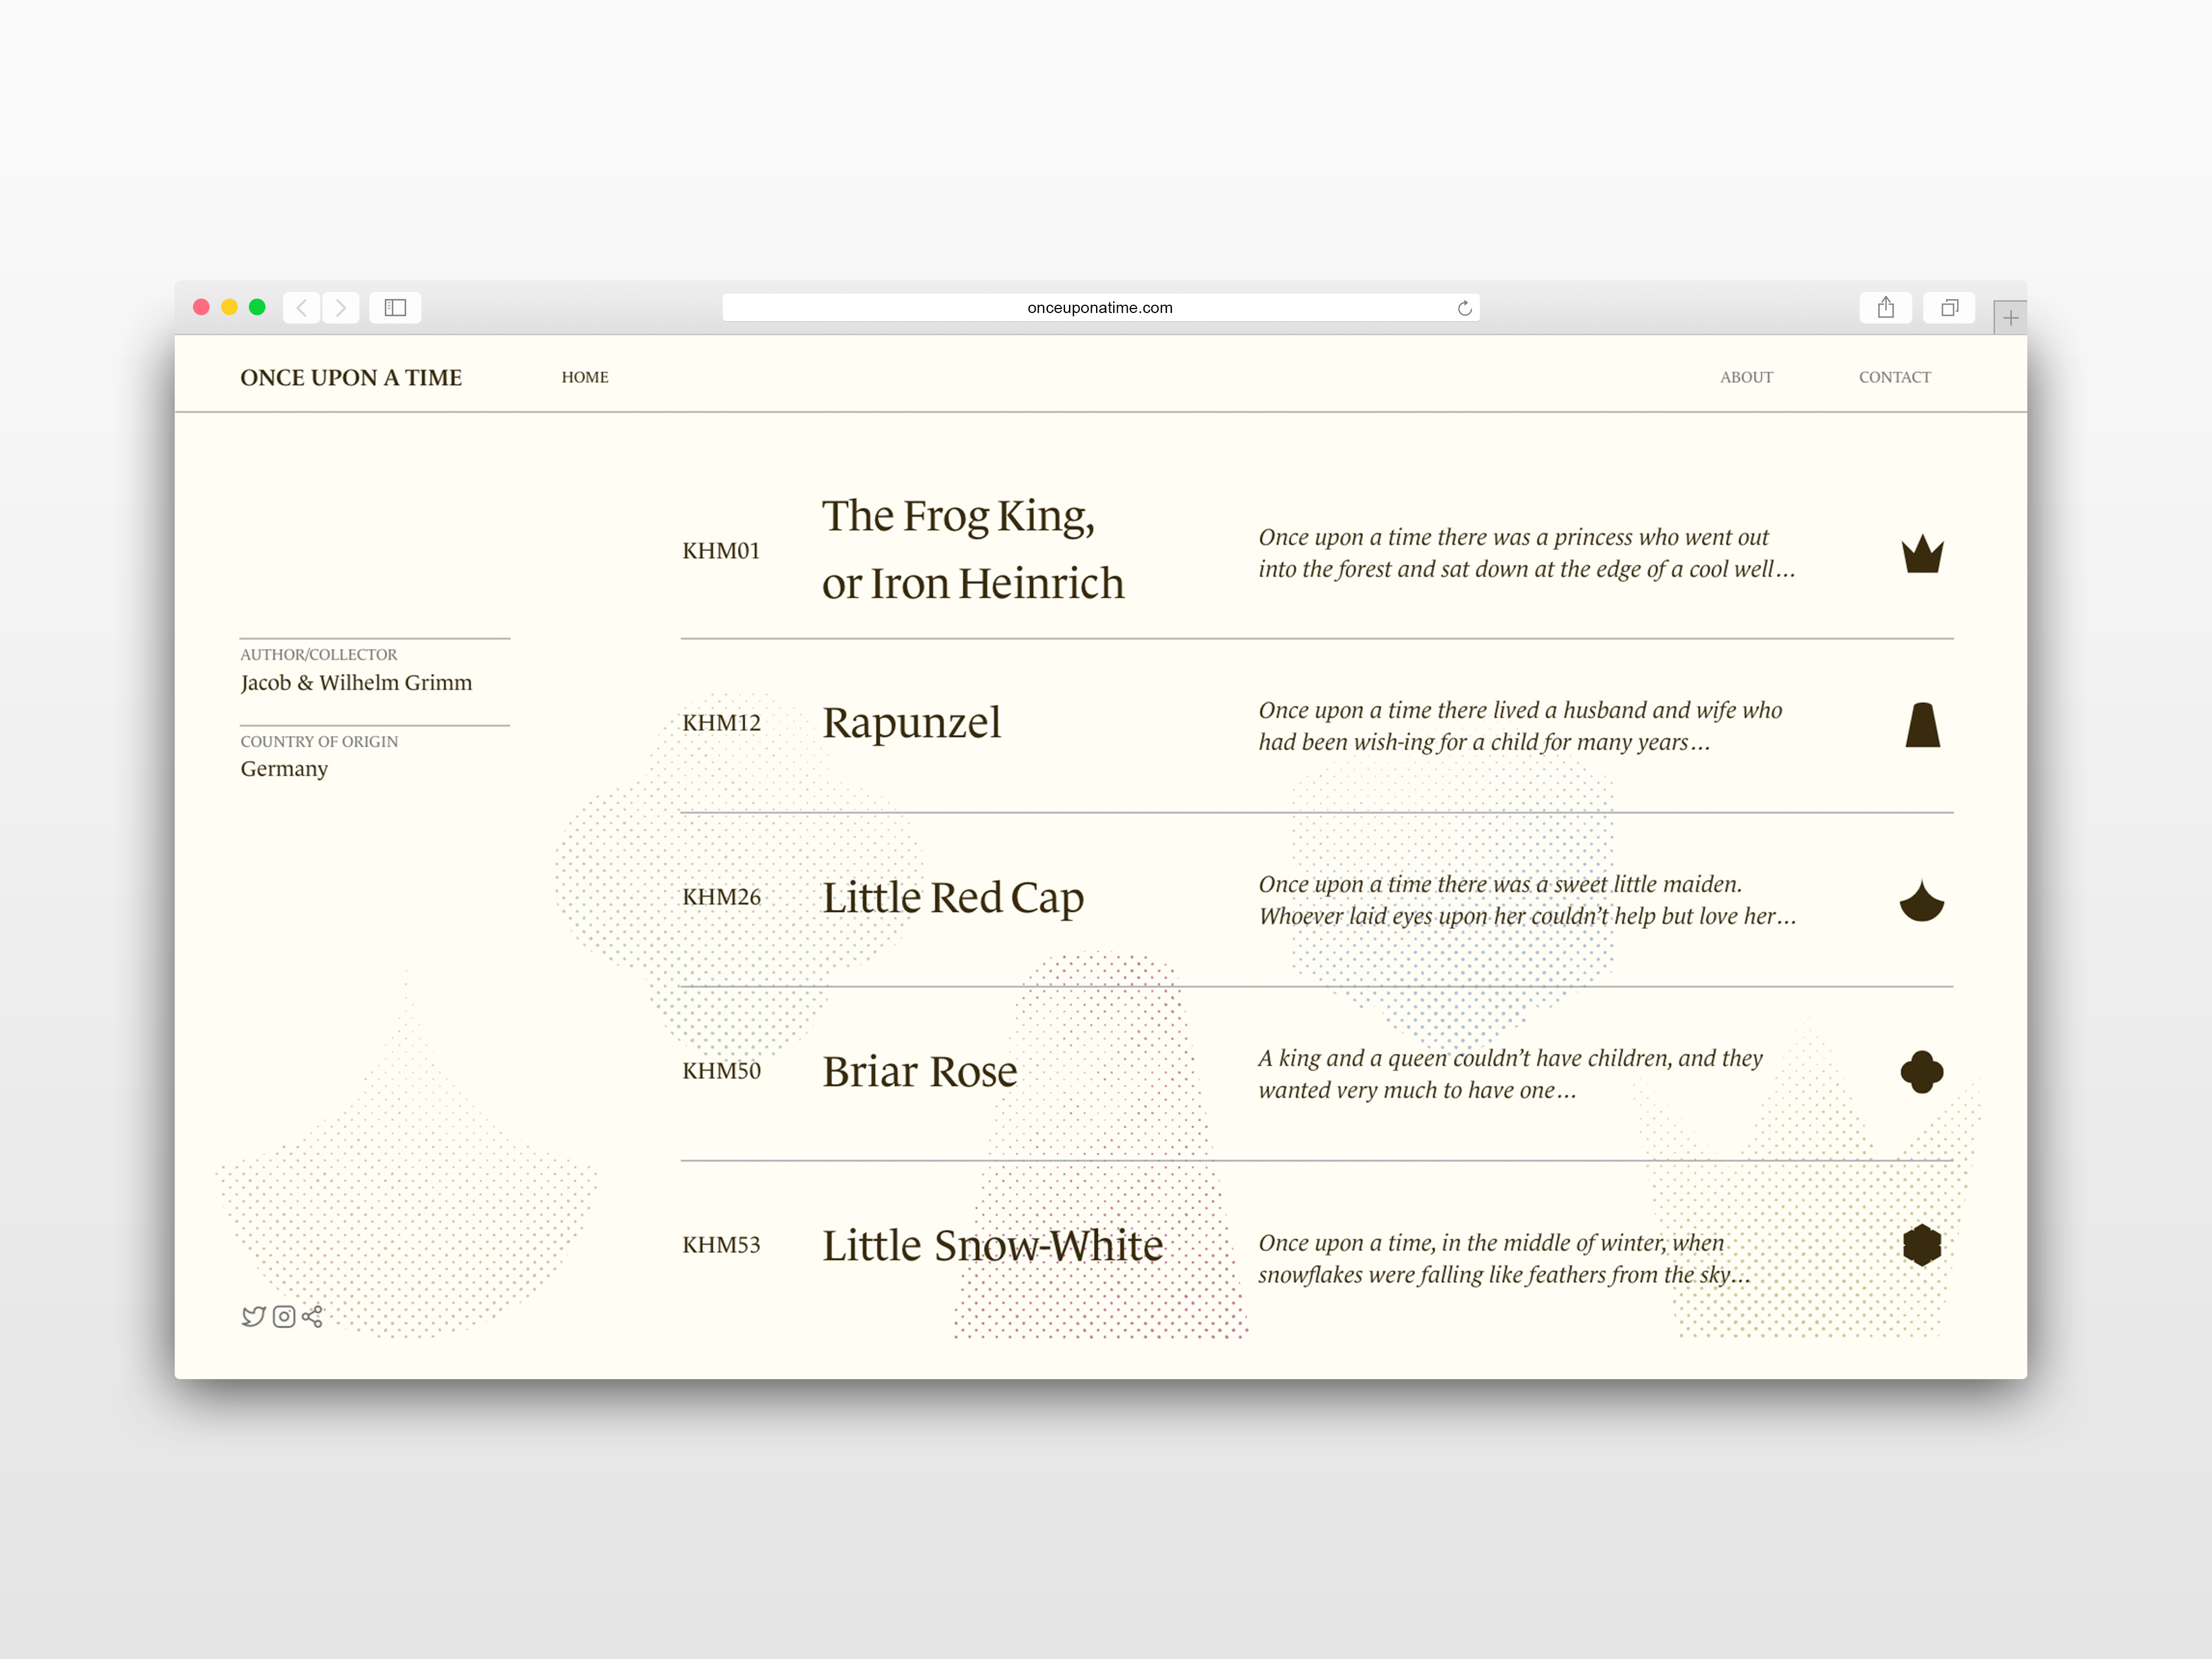2212x1659 pixels.
Task: Open the Rapunzel story title
Action: point(911,723)
